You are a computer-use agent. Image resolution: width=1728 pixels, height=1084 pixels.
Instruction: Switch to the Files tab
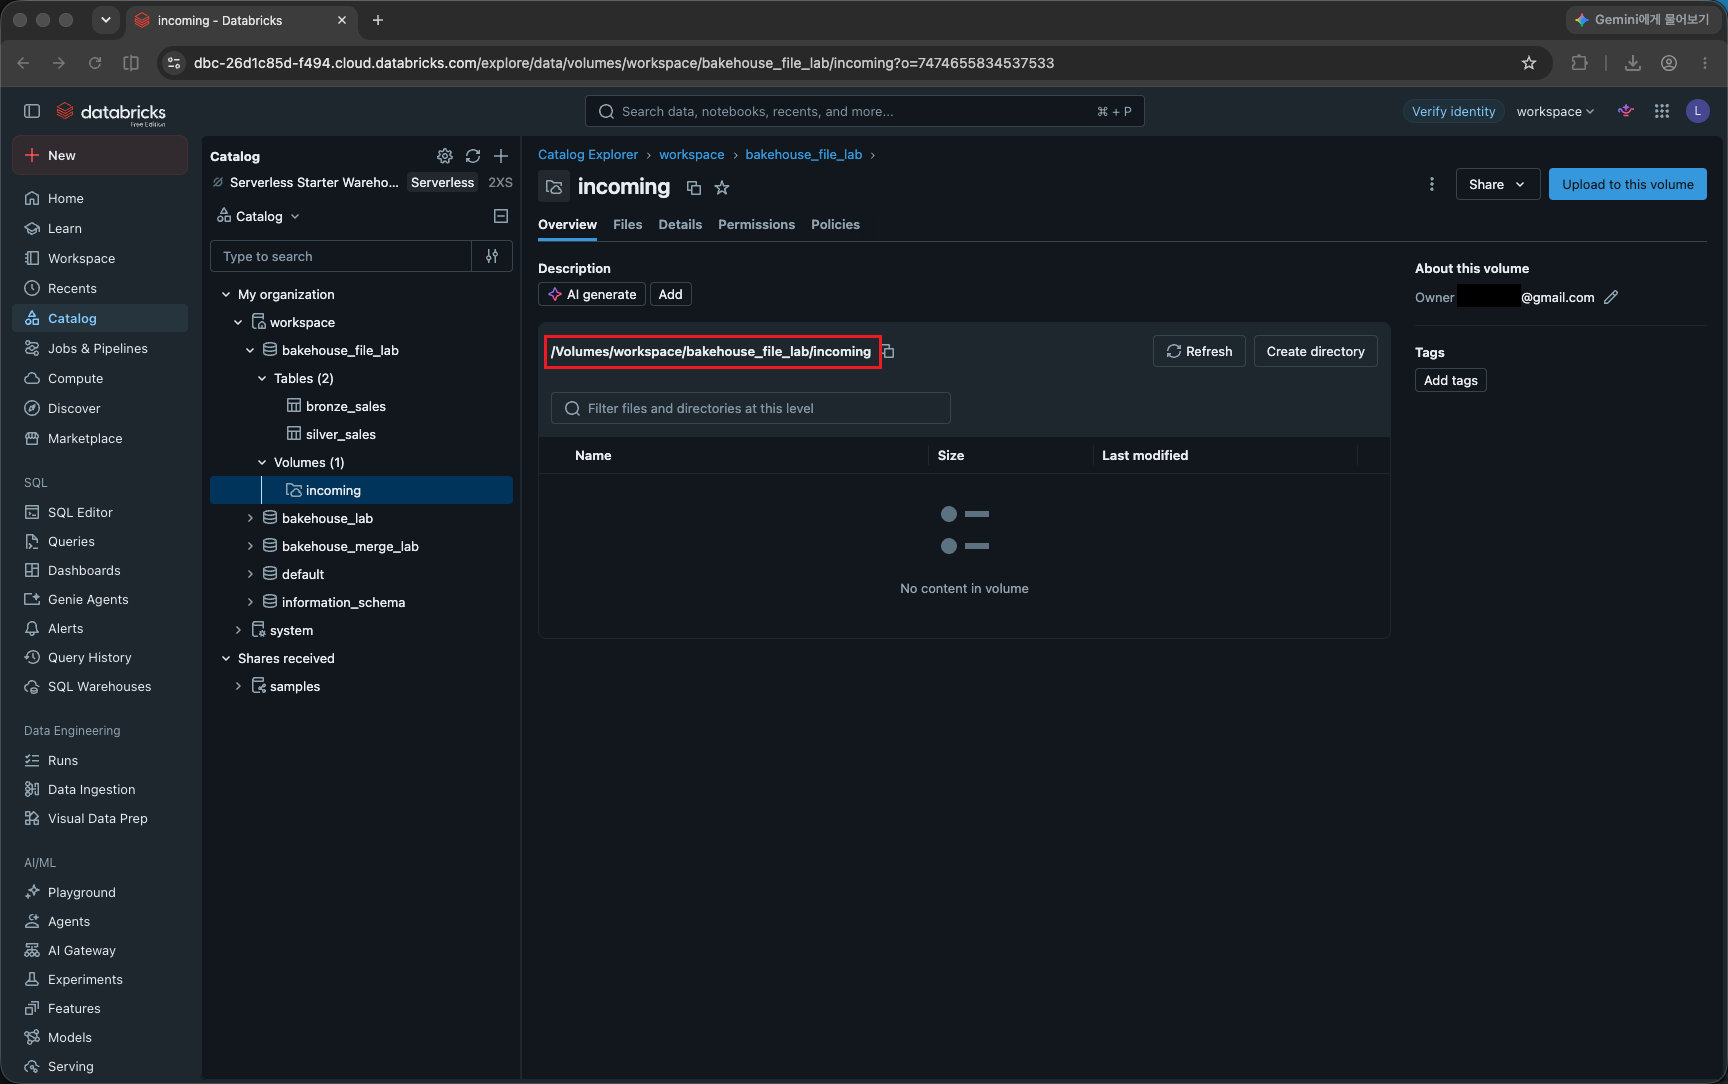click(627, 224)
